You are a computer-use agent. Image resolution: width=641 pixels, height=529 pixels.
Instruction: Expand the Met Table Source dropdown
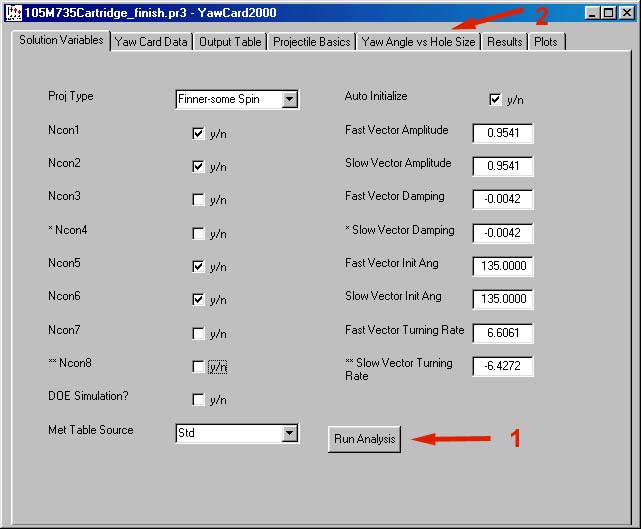[289, 433]
